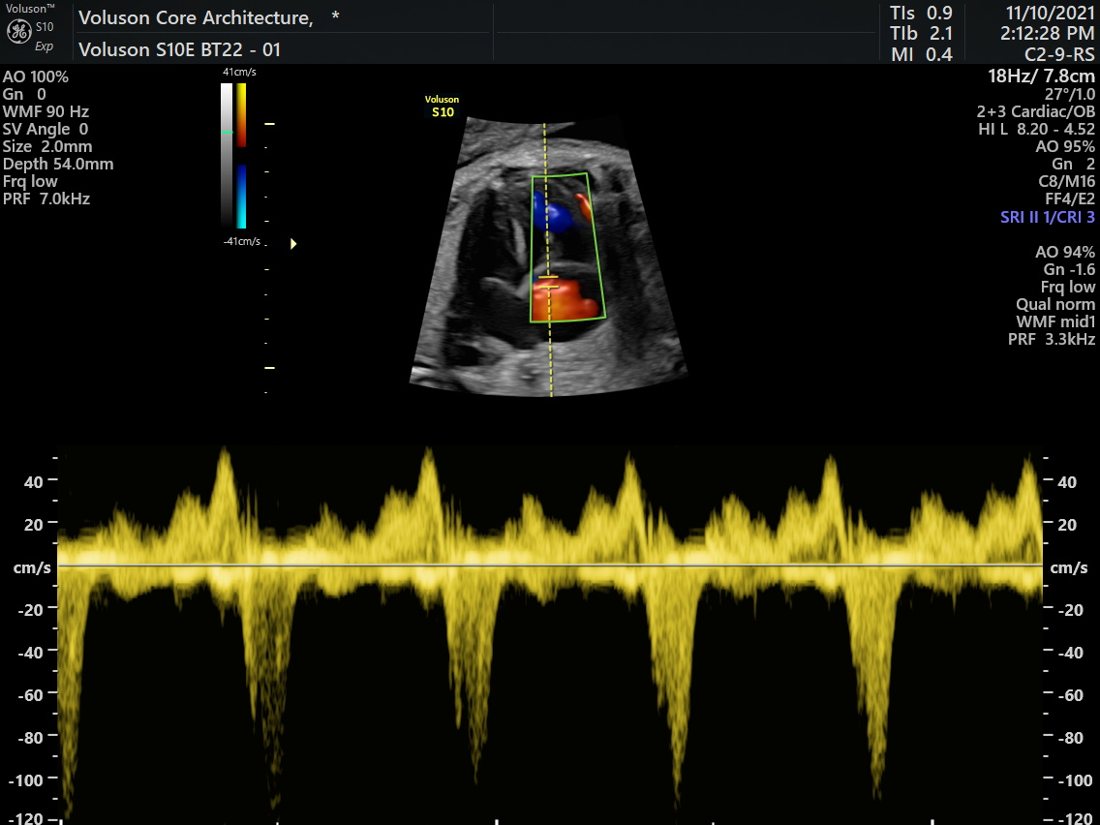1100x825 pixels.
Task: Click the 'SV Angle 0' value
Action: pos(46,129)
